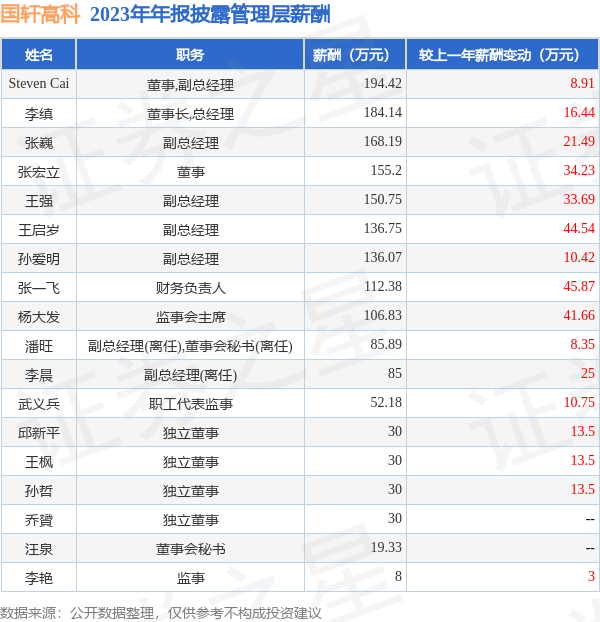The image size is (600, 622).
Task: Click 潘旺's position 副总经理(离任),董事会秘书(离任)
Action: (190, 346)
